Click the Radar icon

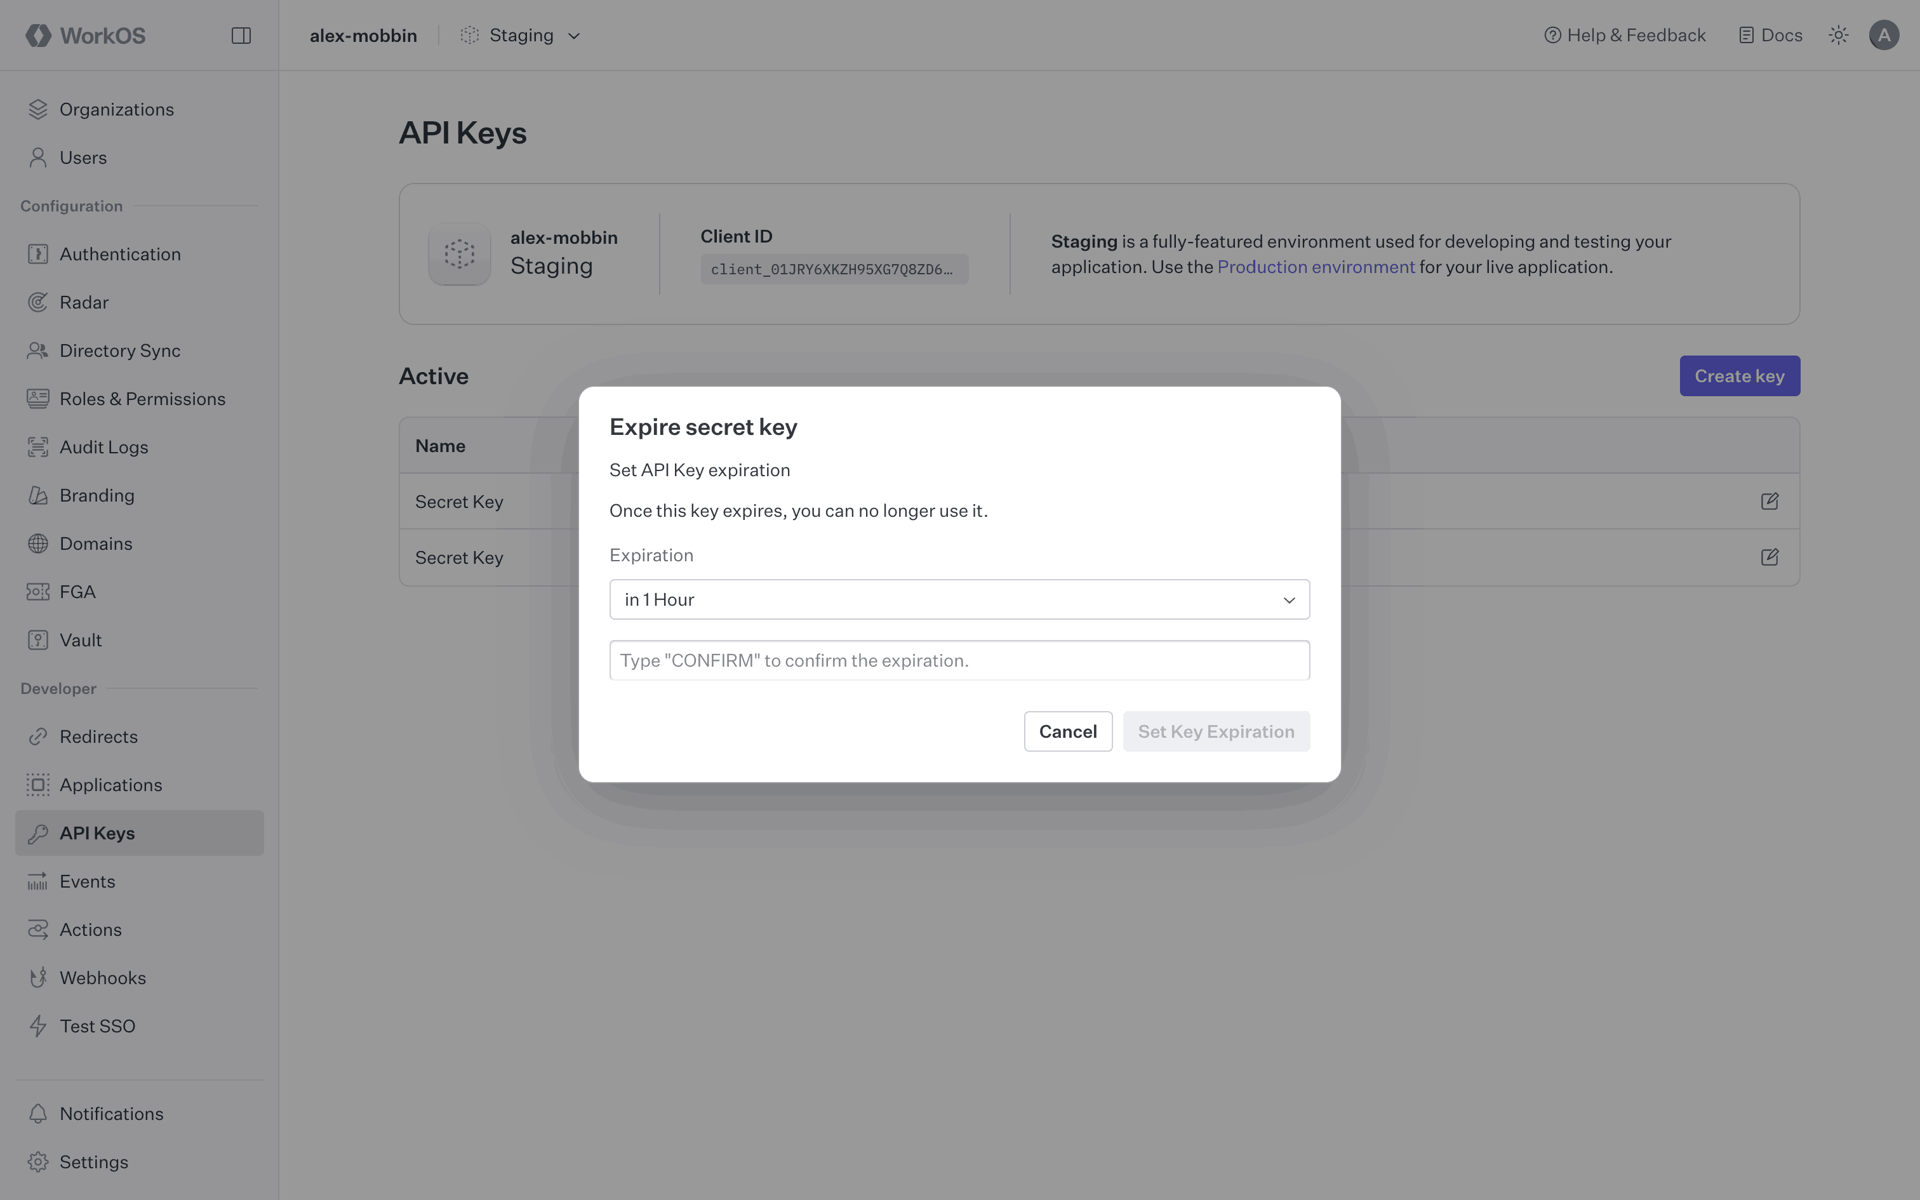click(38, 302)
